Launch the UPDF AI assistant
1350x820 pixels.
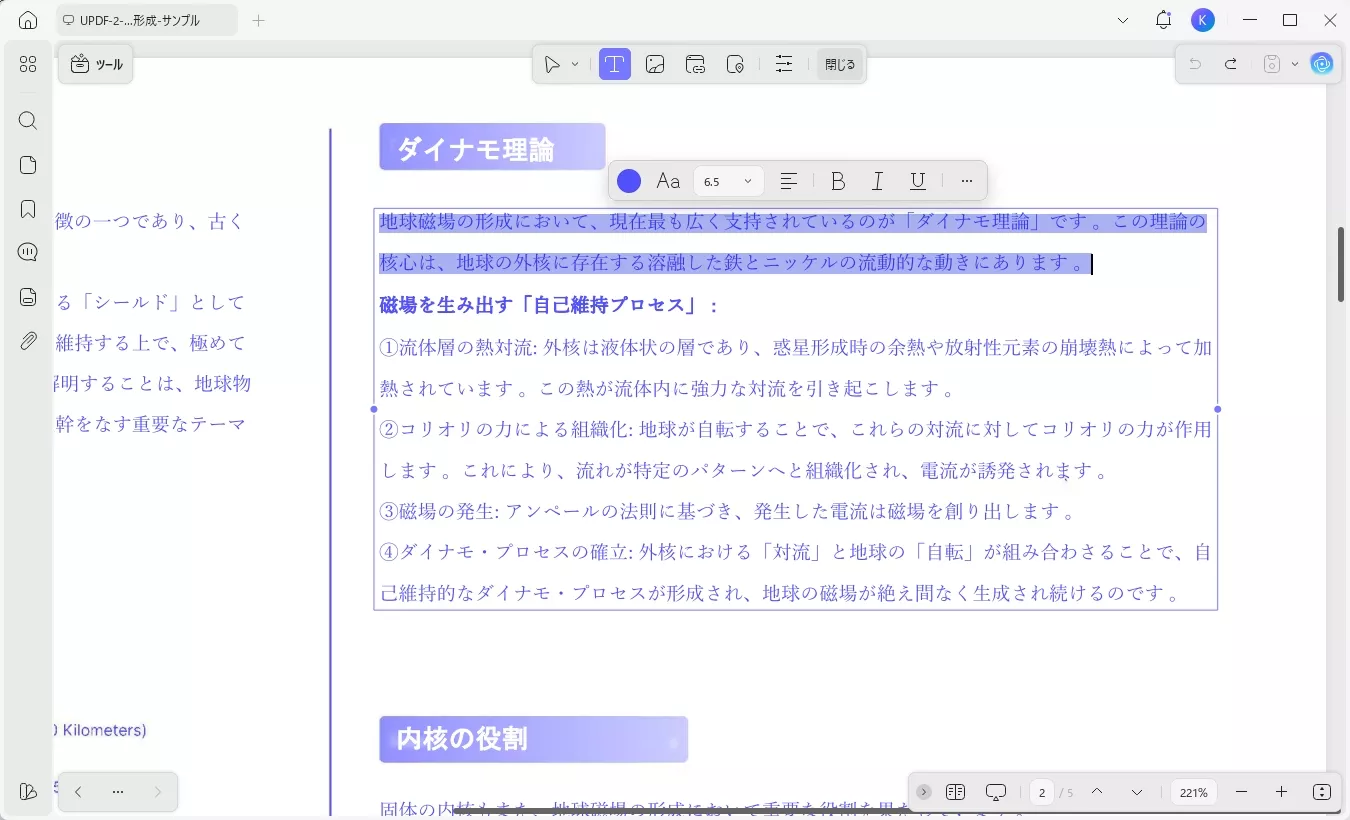1322,63
